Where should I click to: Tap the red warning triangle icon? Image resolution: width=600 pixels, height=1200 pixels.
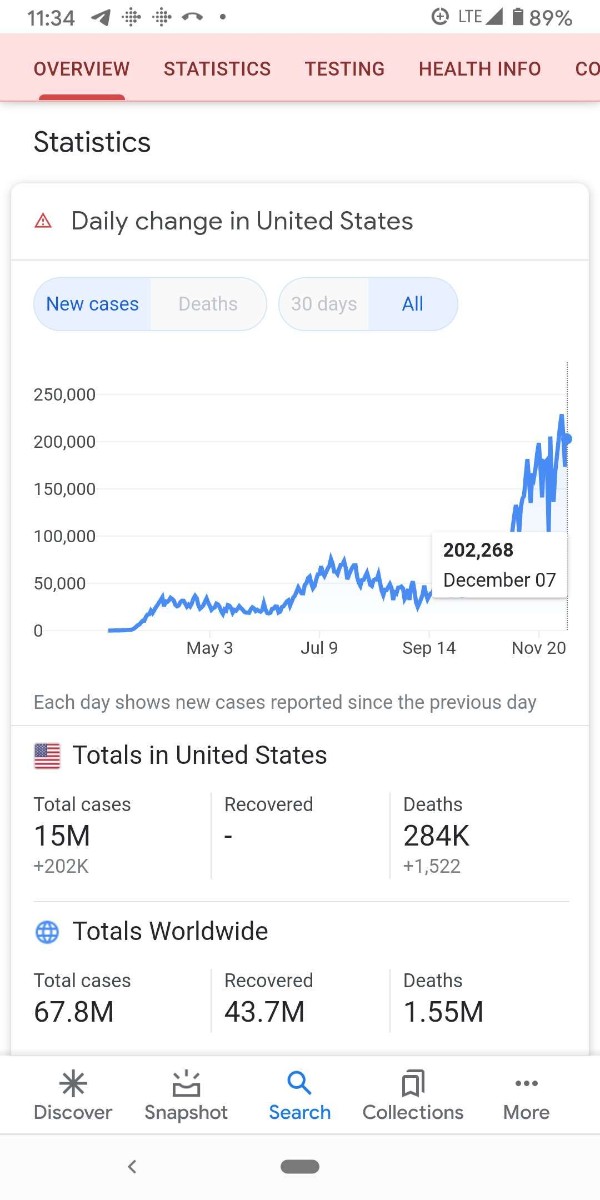tap(43, 221)
